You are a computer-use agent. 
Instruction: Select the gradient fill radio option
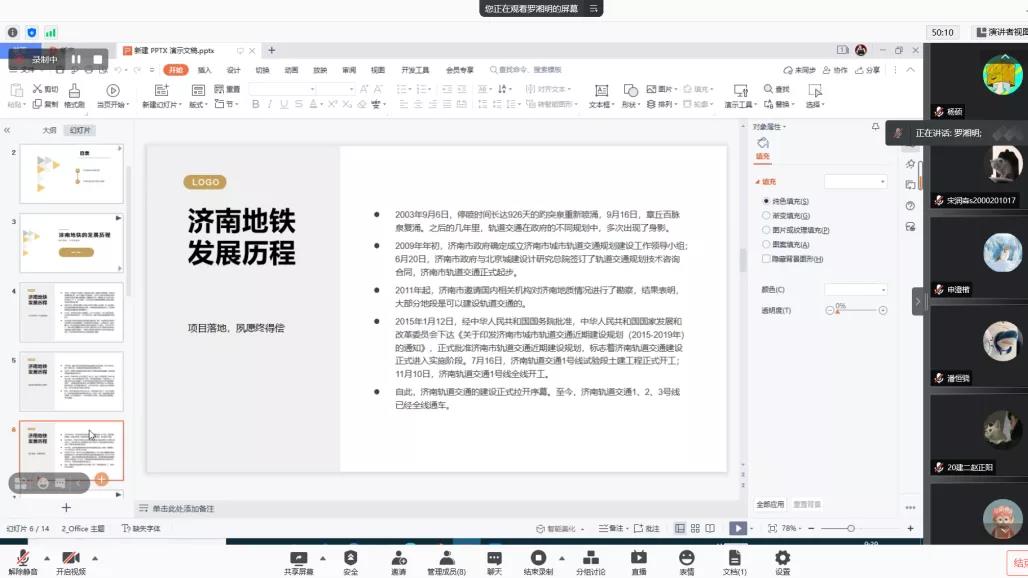(x=766, y=216)
